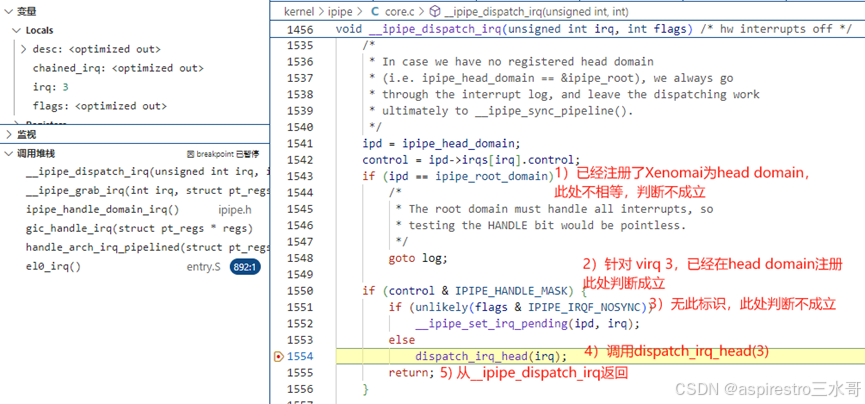Select handle_arch_irq_pipelined stack frame
Image resolution: width=865 pixels, height=404 pixels.
[148, 247]
